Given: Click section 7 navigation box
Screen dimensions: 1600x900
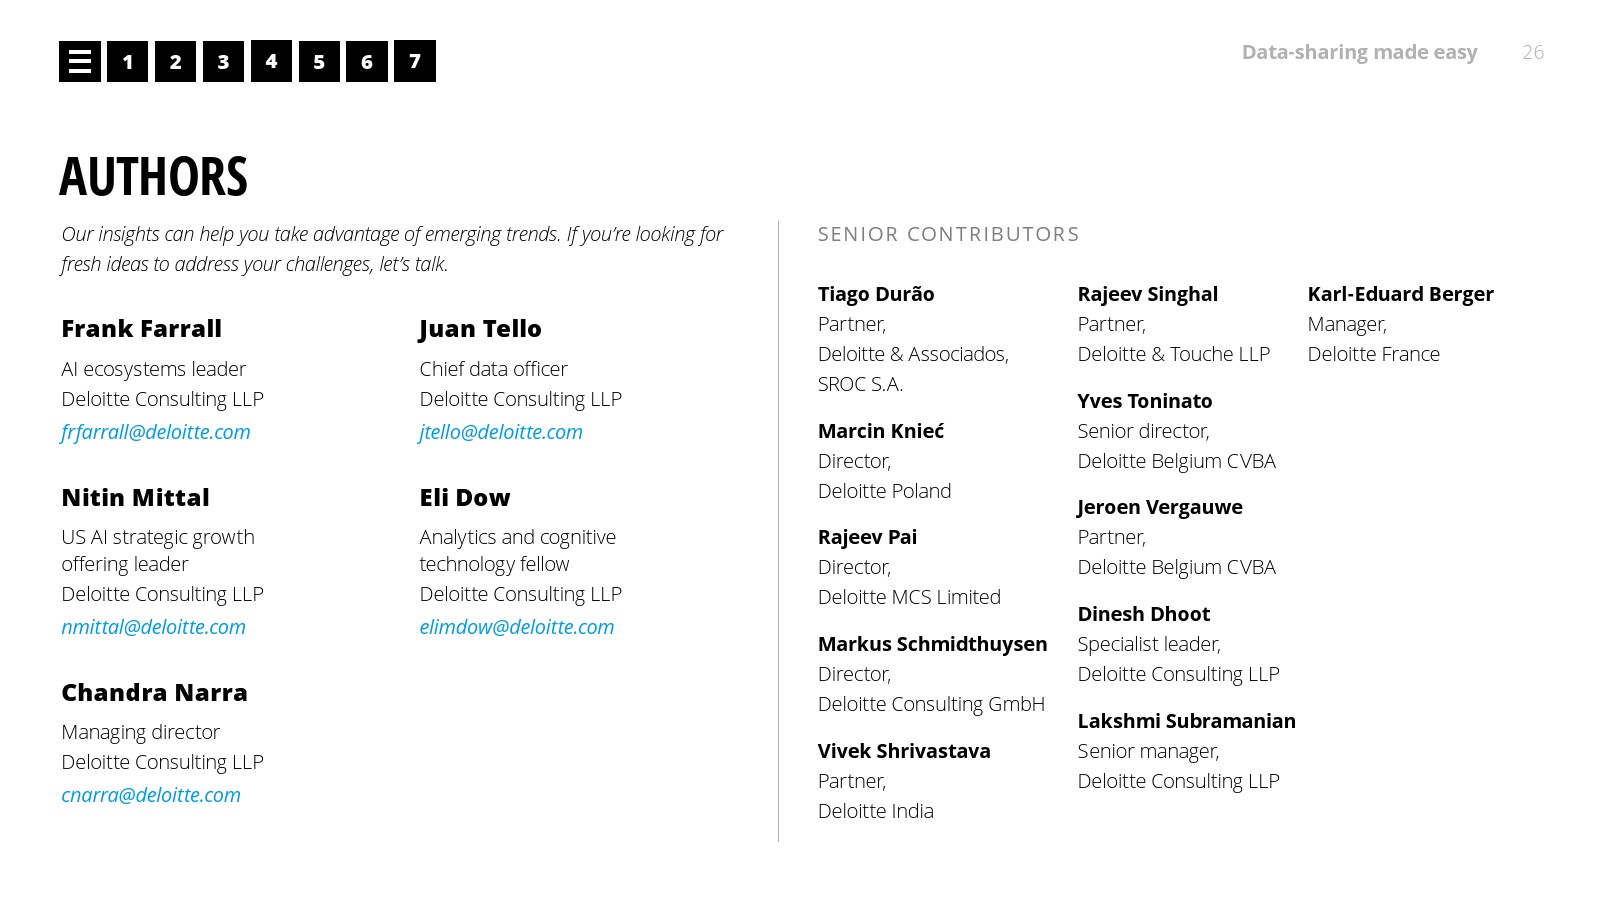Looking at the screenshot, I should click(415, 61).
